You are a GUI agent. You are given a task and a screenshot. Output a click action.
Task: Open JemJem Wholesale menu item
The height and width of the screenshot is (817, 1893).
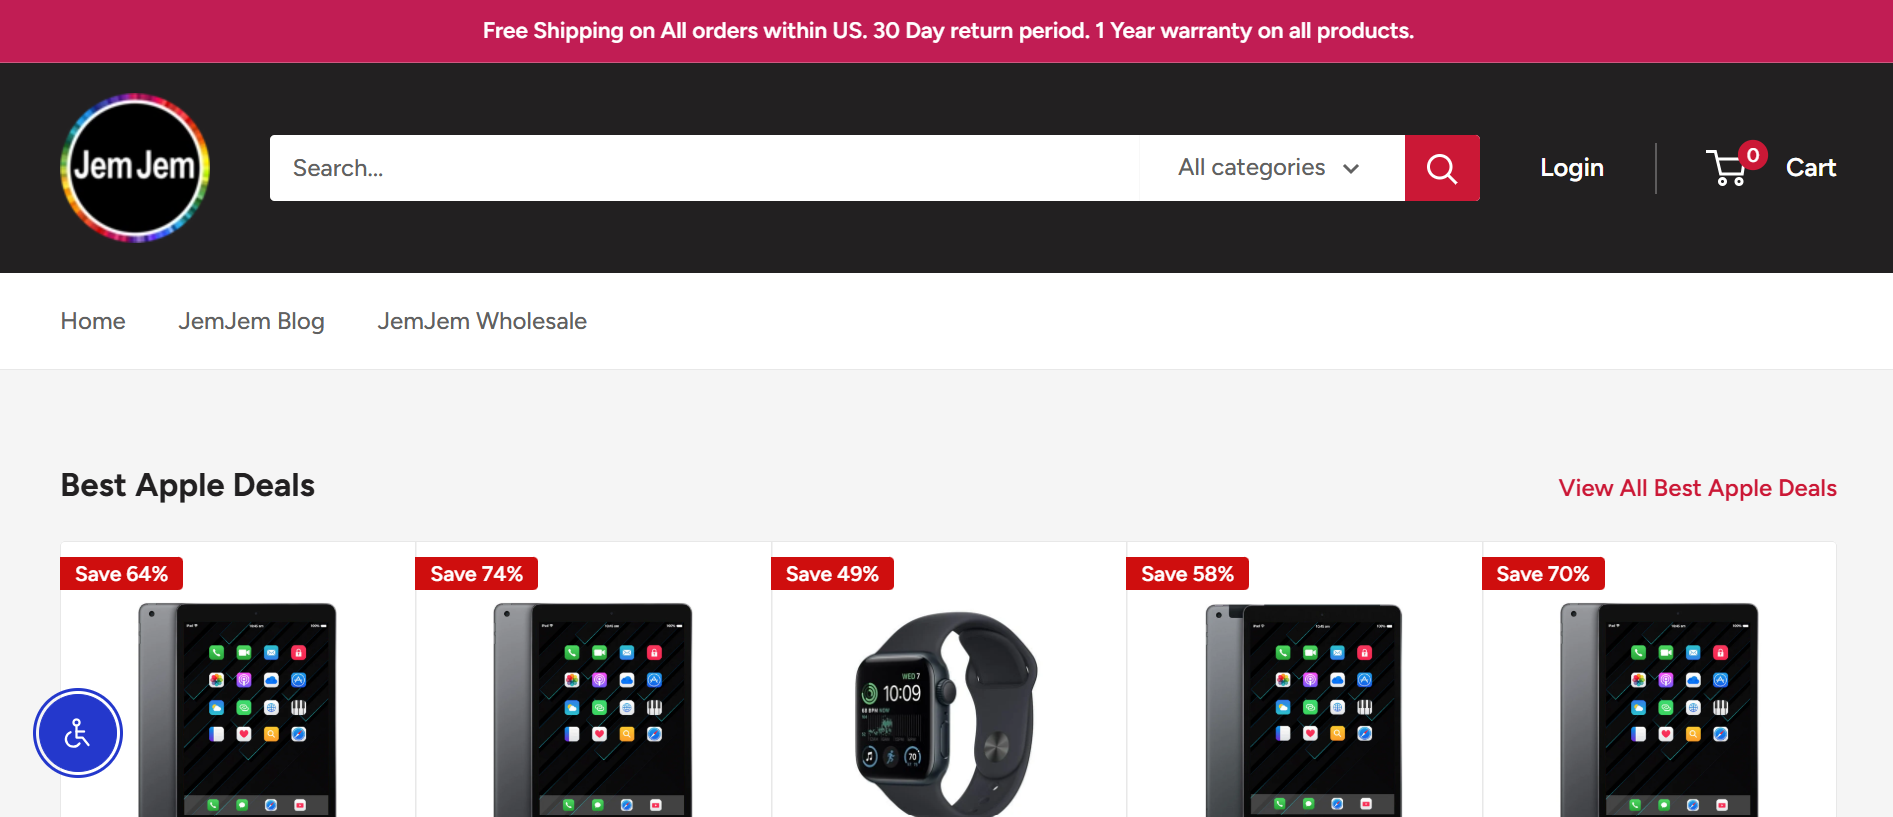pos(482,321)
